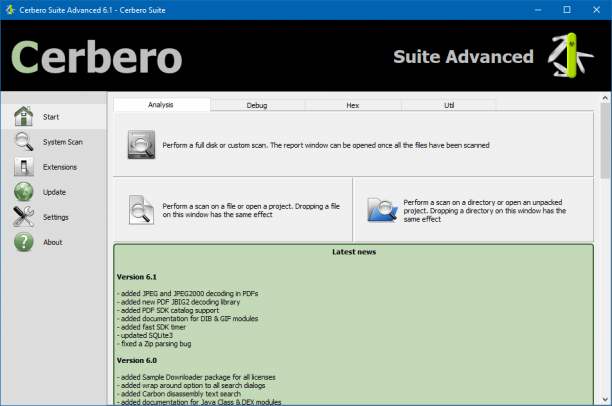
Task: Click the Version 6.0 heading
Action: tap(137, 361)
